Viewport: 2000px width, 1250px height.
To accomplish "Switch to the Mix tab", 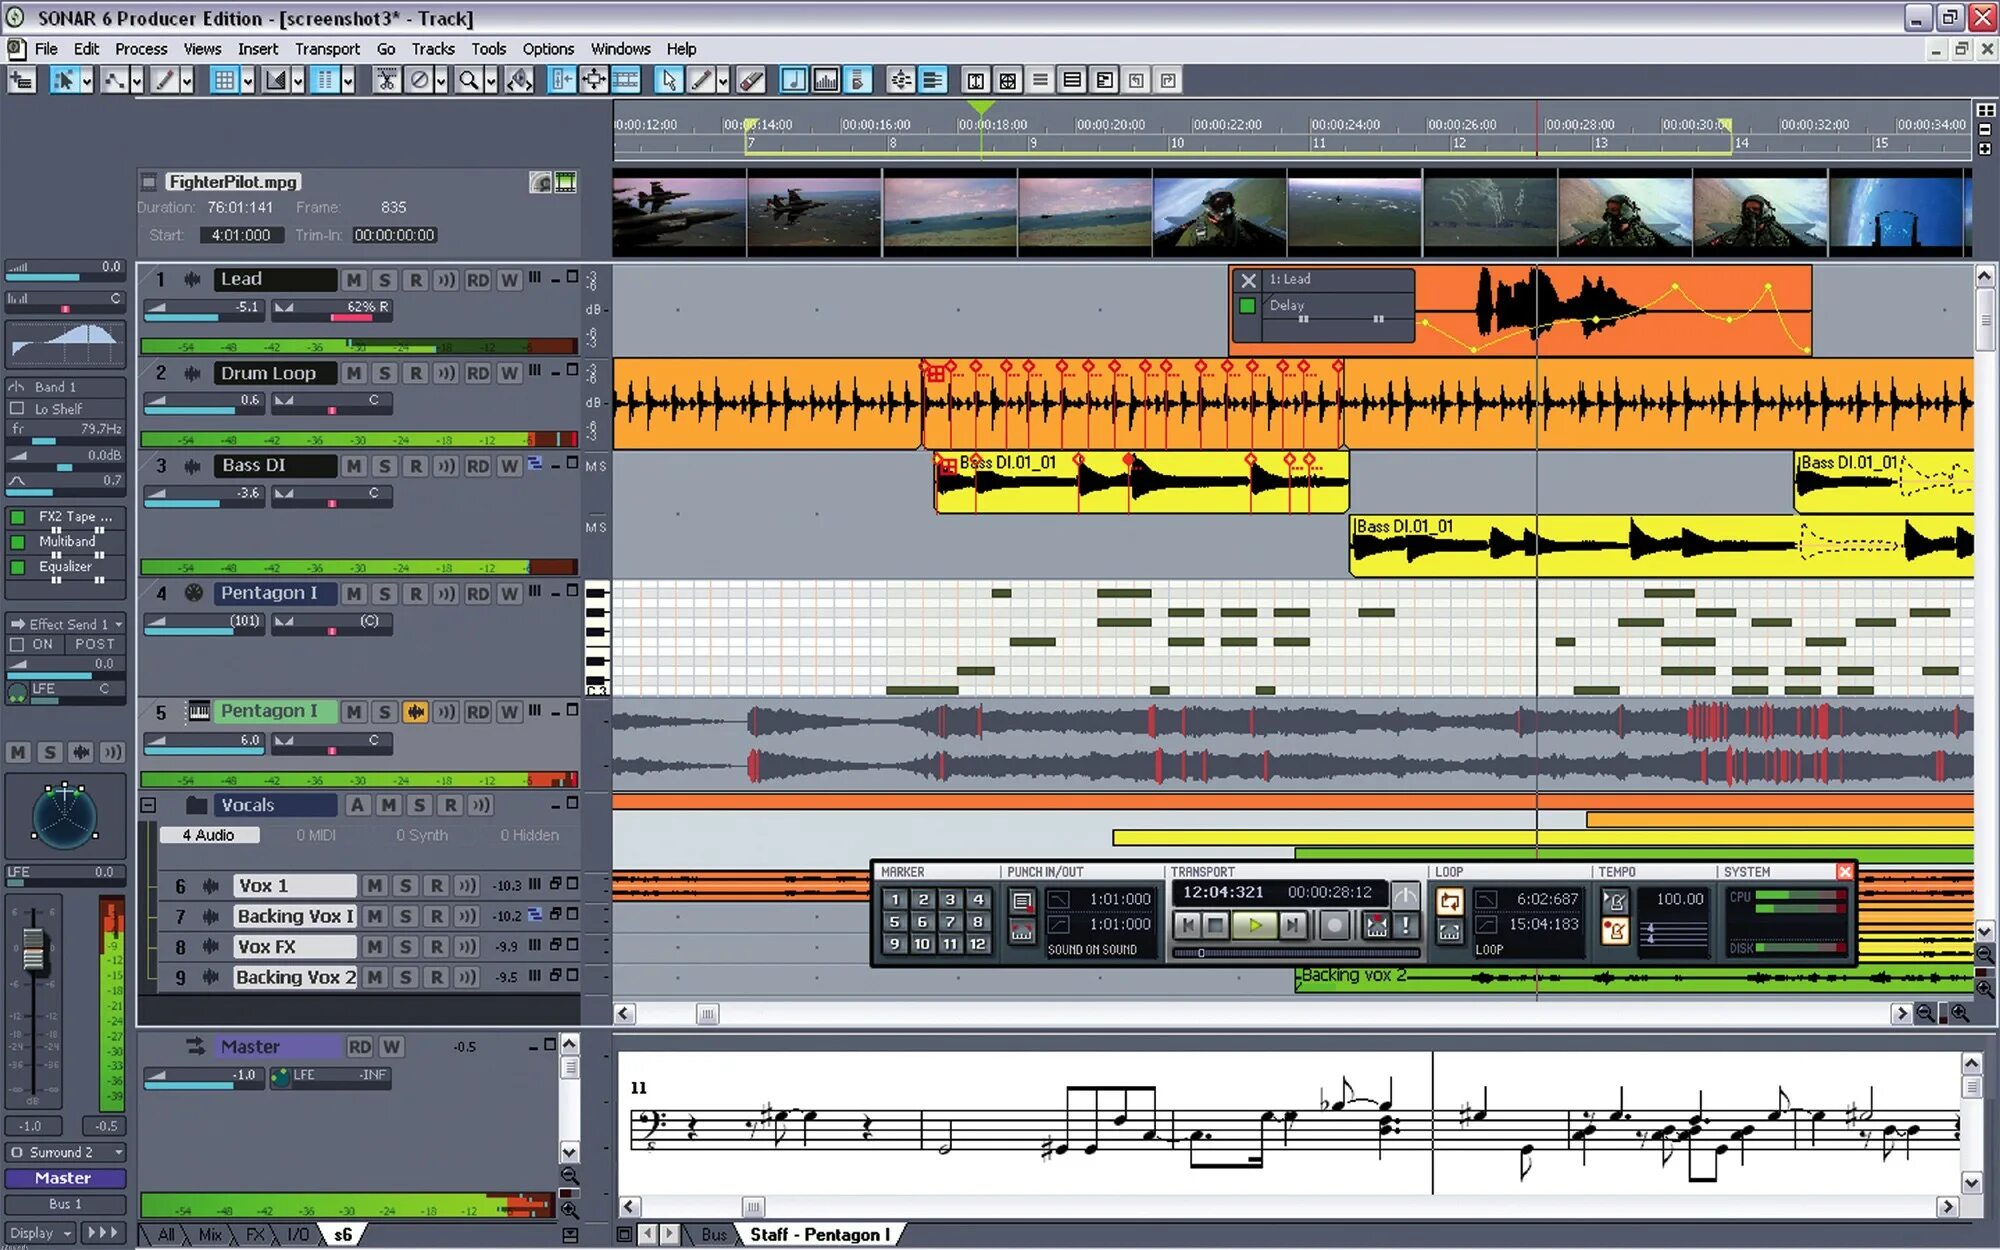I will coord(210,1235).
